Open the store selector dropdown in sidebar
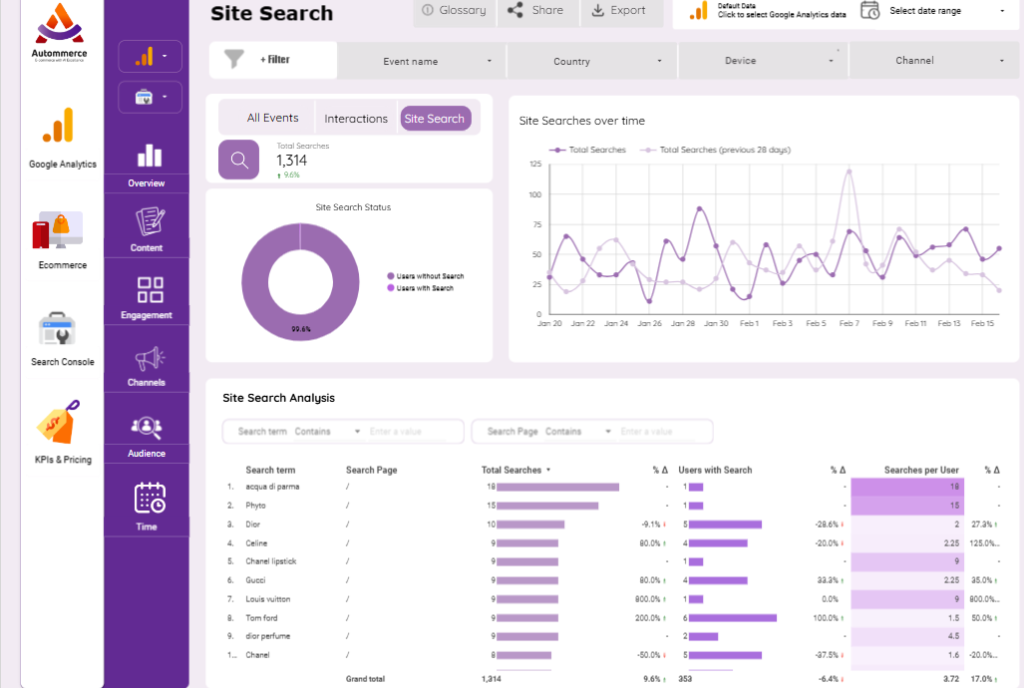 point(150,97)
